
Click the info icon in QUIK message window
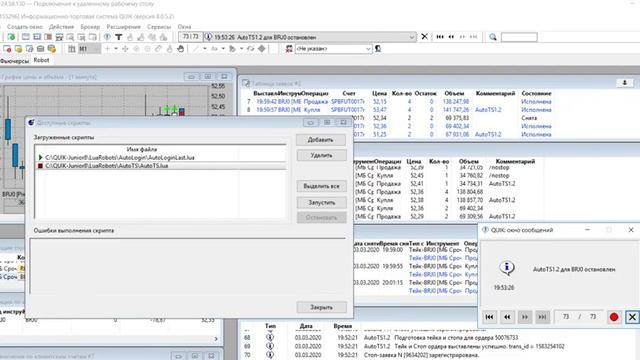click(x=507, y=267)
